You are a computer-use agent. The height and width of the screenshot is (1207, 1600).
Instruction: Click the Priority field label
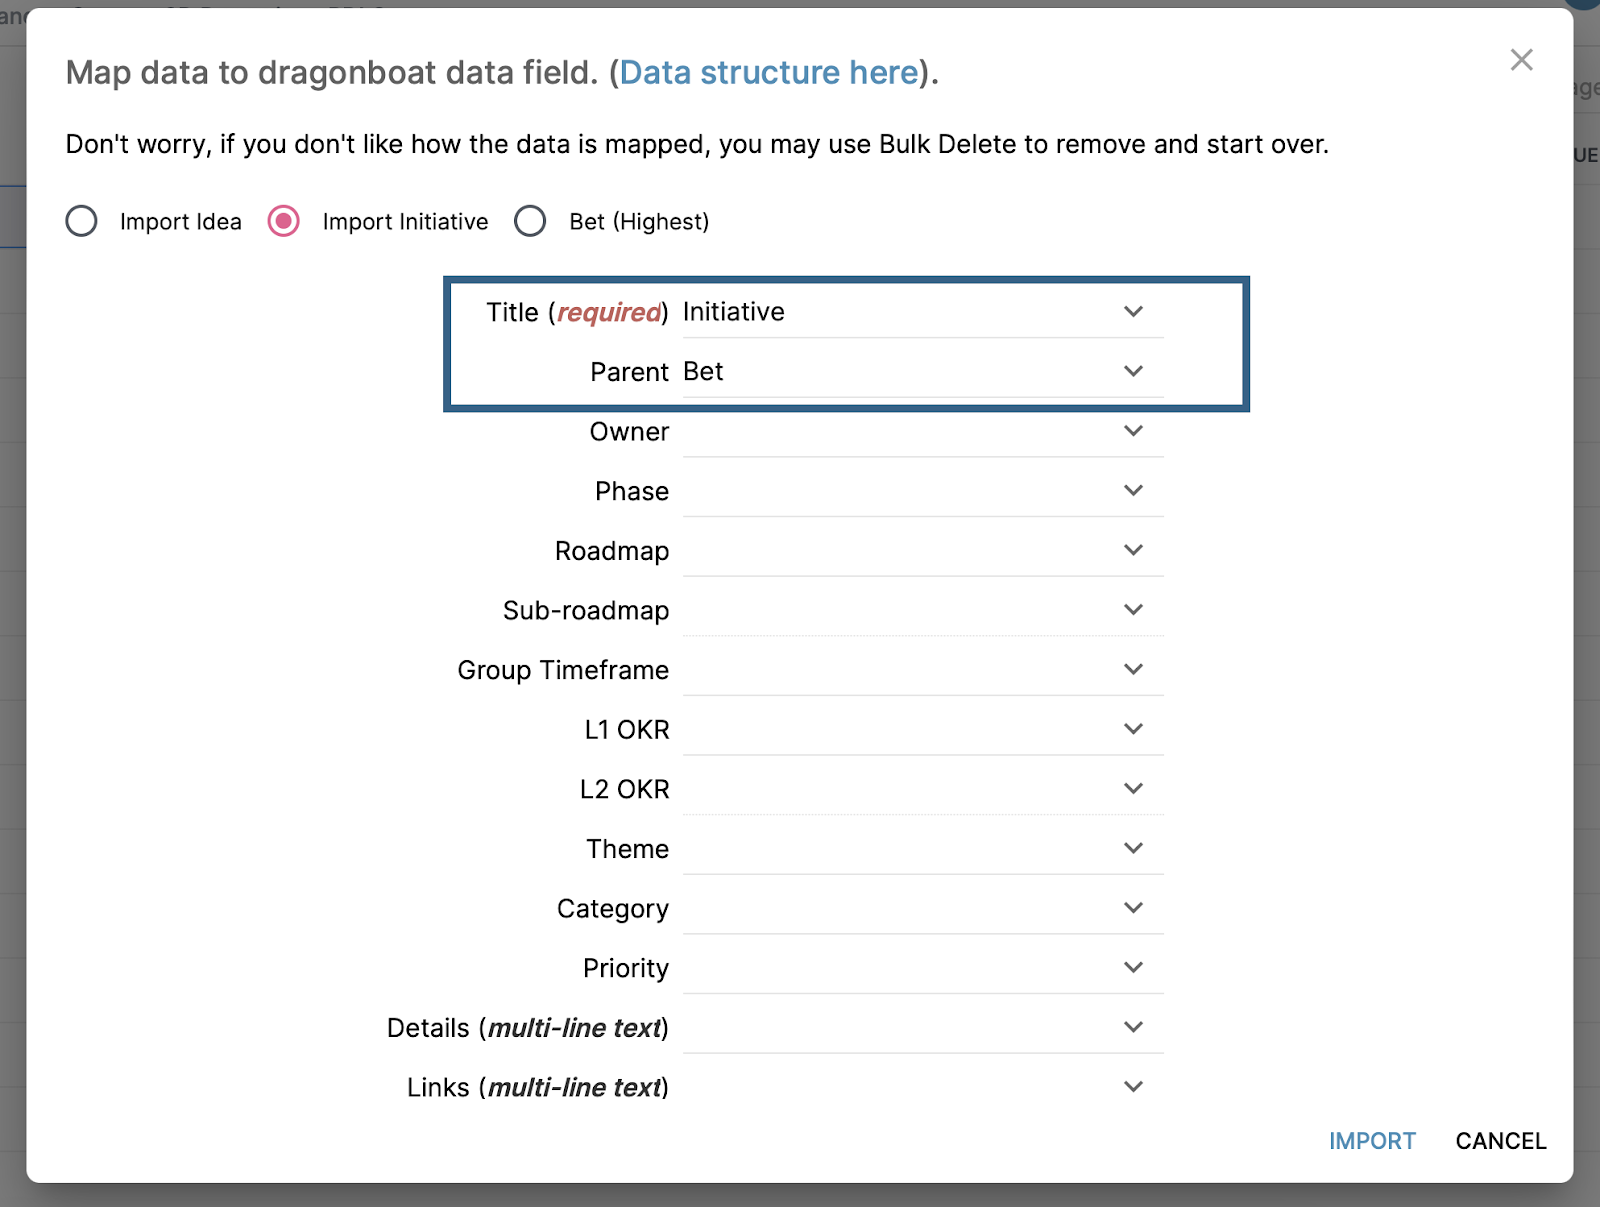coord(626,969)
